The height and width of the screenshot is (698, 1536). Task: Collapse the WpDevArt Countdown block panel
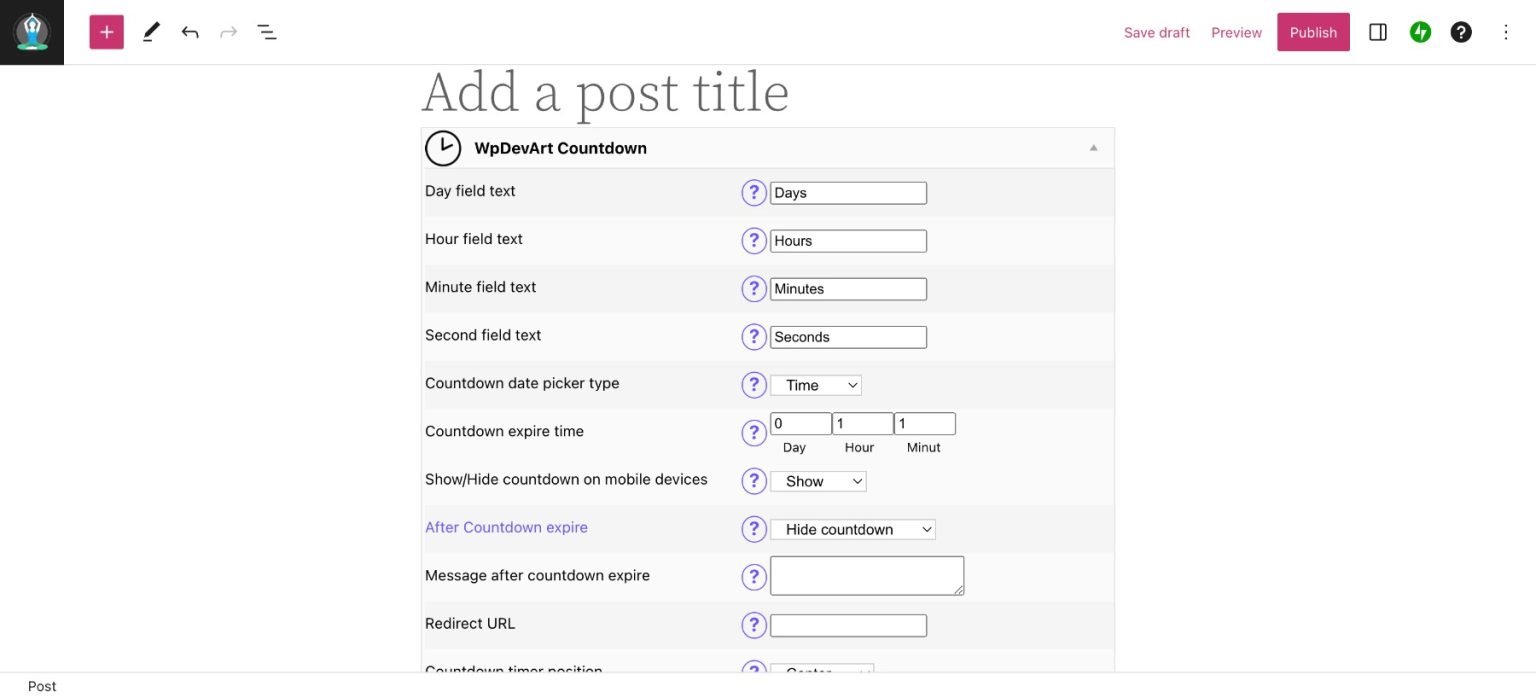point(1093,145)
